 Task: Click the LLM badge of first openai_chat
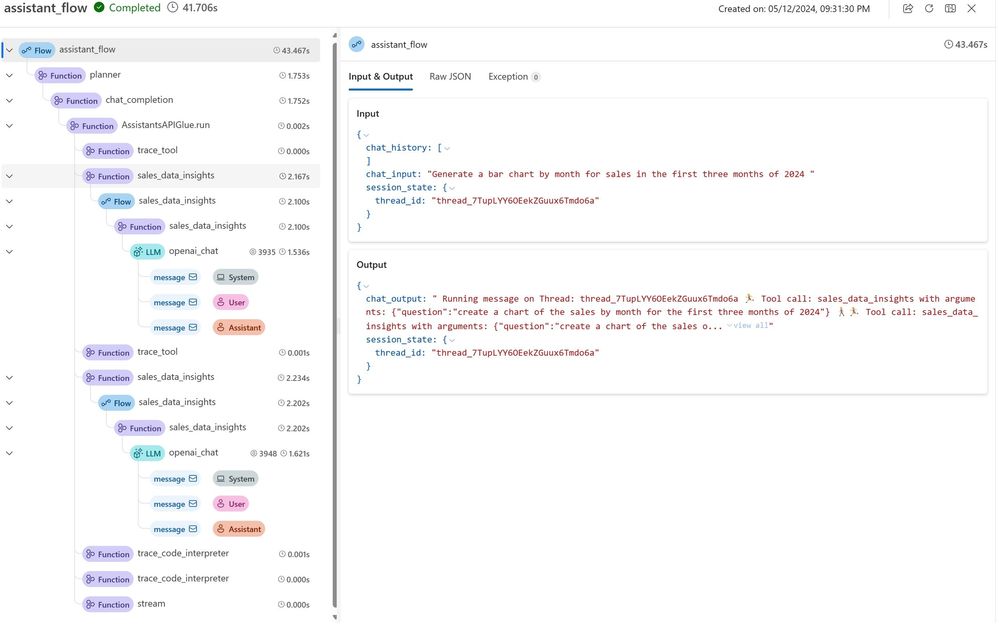[x=147, y=252]
